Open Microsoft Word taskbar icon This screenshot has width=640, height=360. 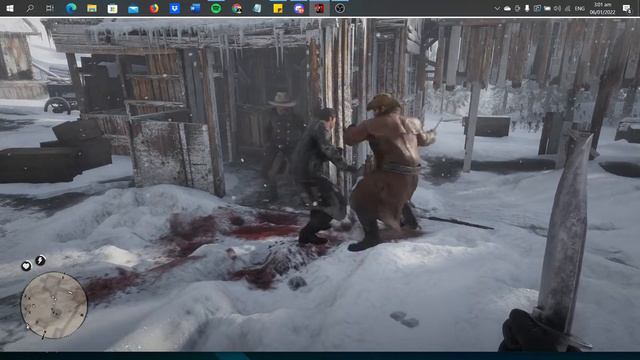coord(195,8)
